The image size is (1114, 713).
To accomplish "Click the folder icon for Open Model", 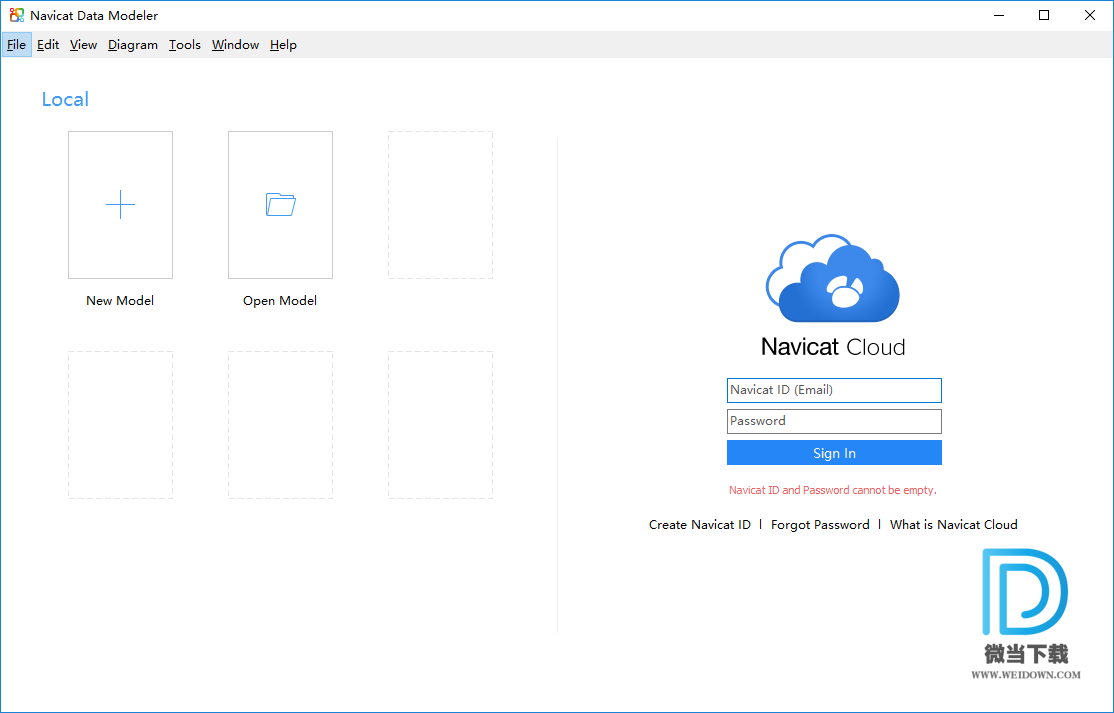I will click(280, 205).
